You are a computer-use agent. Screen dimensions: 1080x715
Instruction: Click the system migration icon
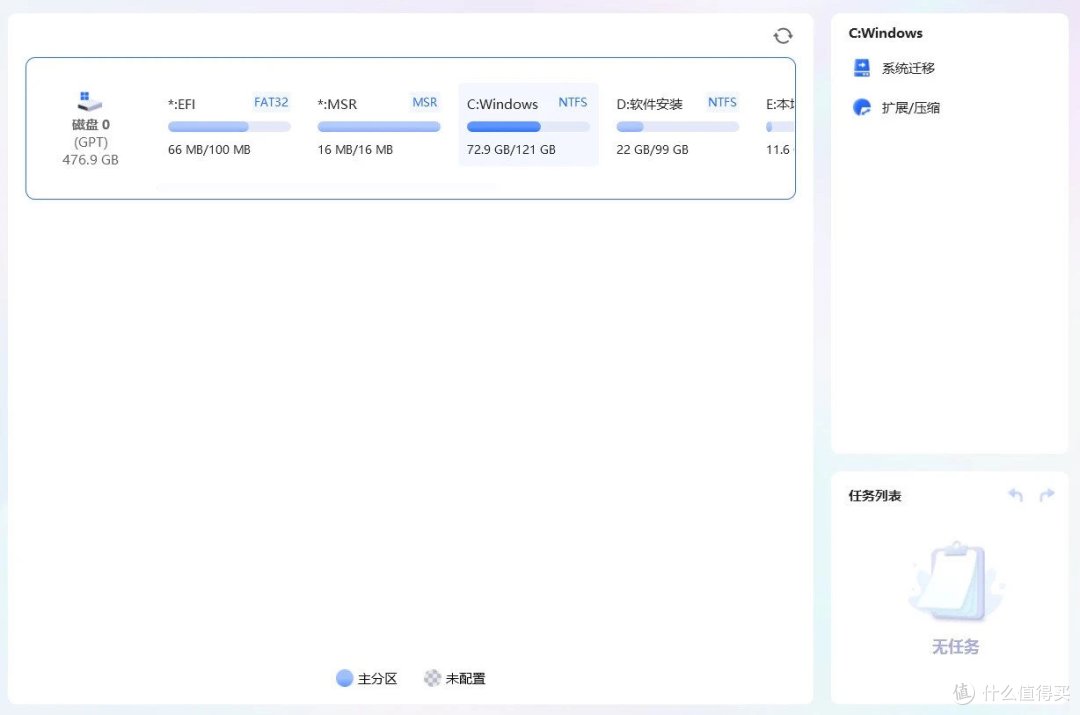[862, 68]
